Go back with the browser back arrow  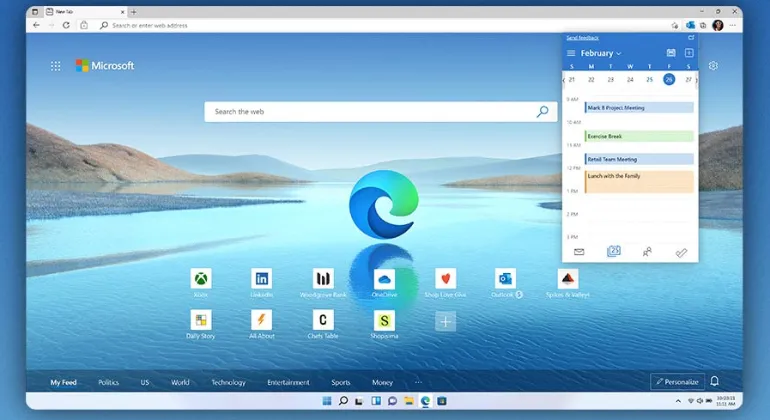click(36, 25)
